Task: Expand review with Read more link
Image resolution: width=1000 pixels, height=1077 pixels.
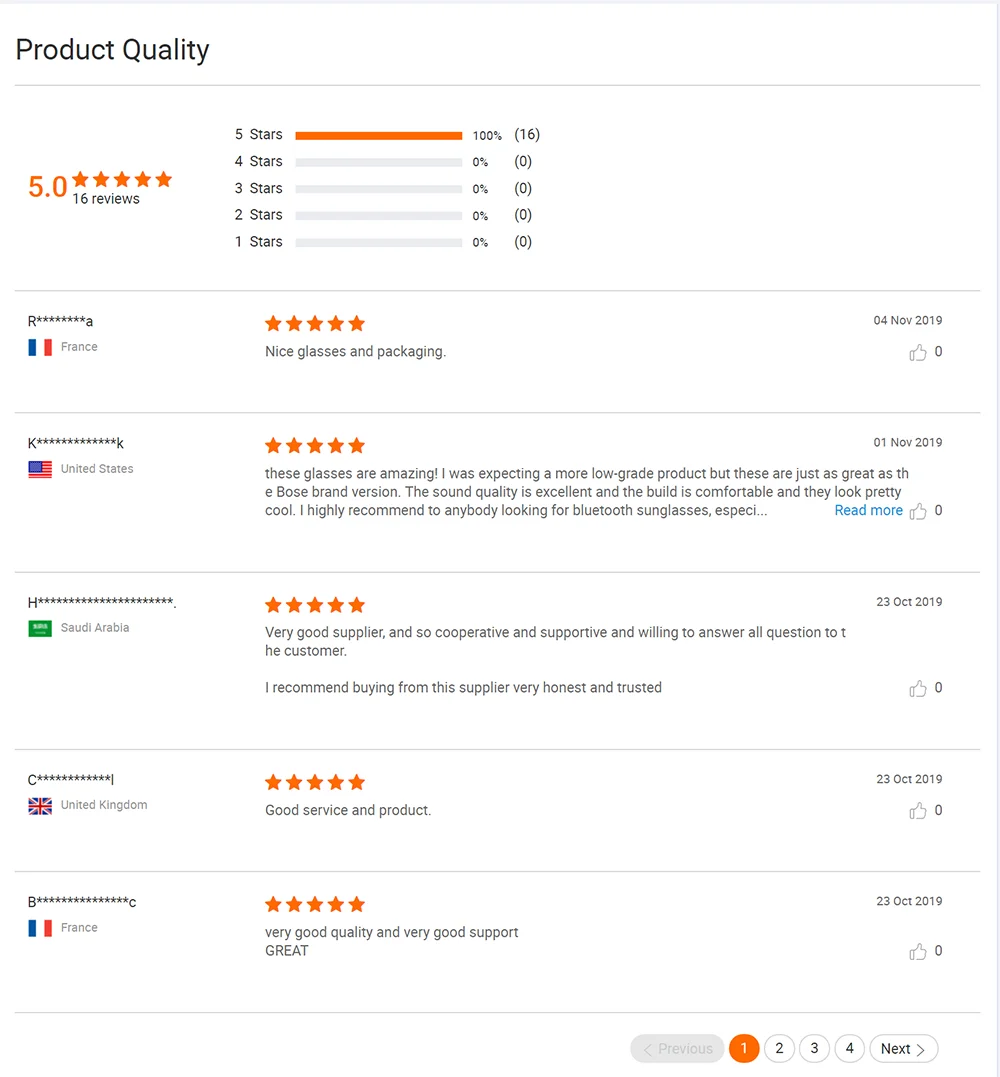Action: (x=868, y=510)
